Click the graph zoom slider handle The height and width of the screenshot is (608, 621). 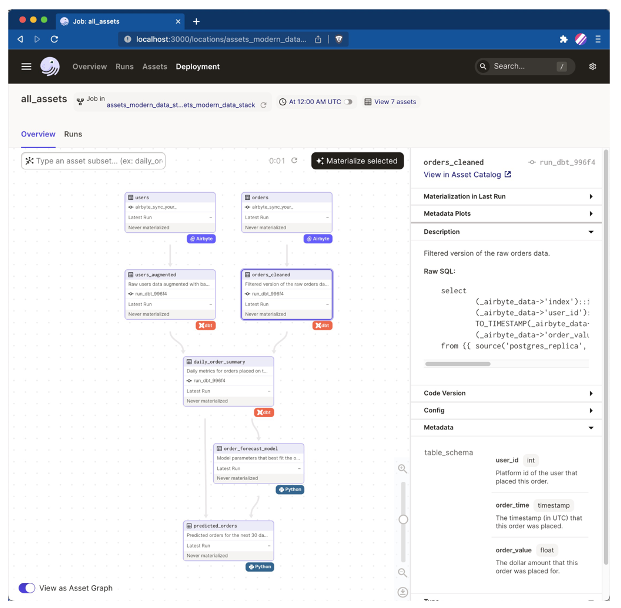coord(403,519)
